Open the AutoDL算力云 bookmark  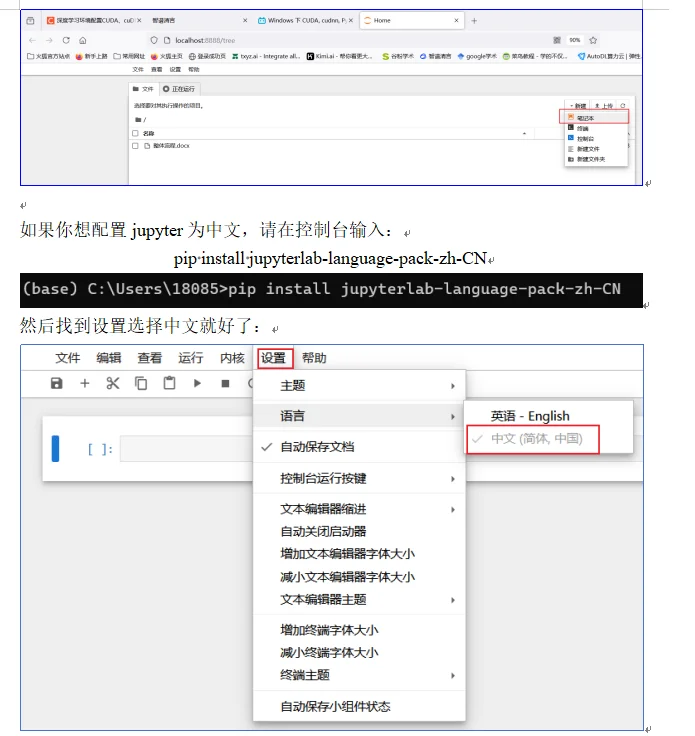pos(609,56)
